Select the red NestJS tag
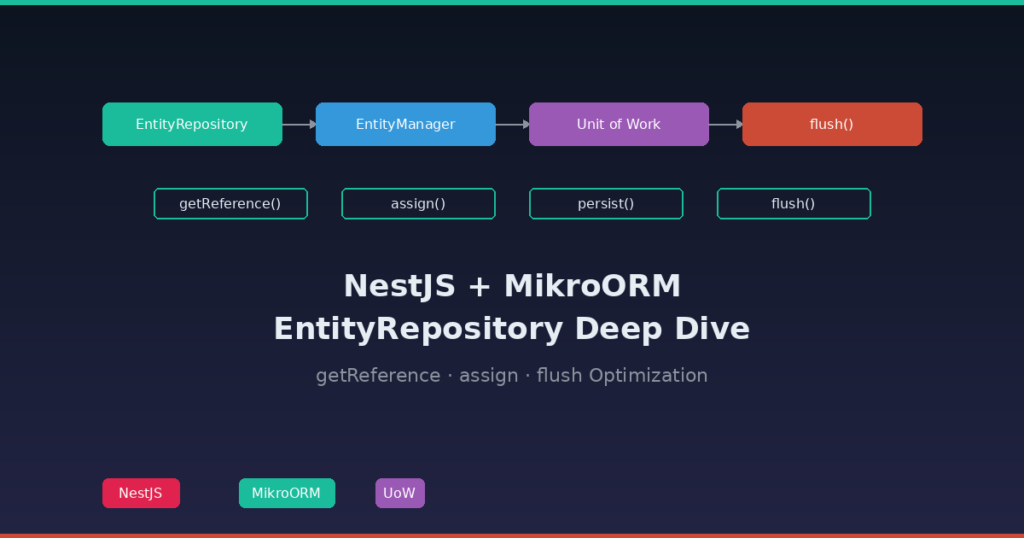 [x=141, y=493]
